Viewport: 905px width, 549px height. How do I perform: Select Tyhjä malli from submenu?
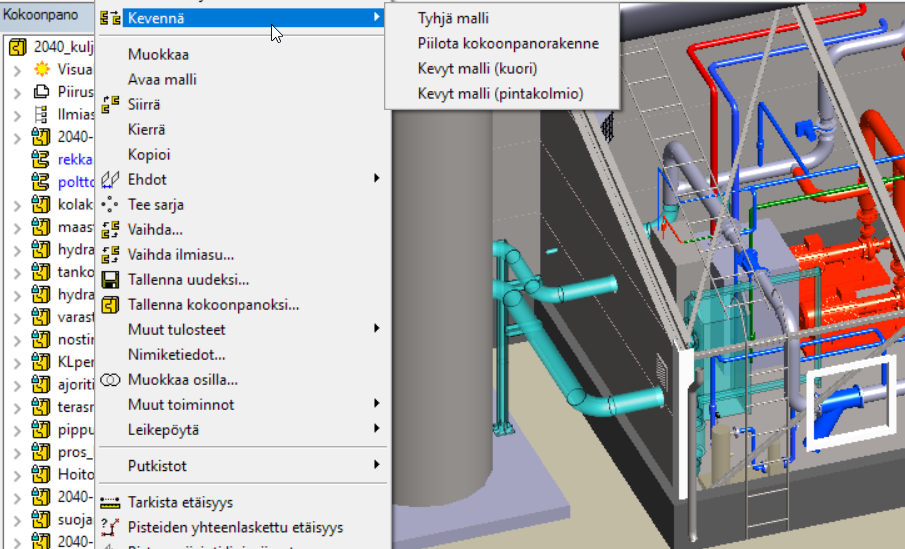point(453,18)
